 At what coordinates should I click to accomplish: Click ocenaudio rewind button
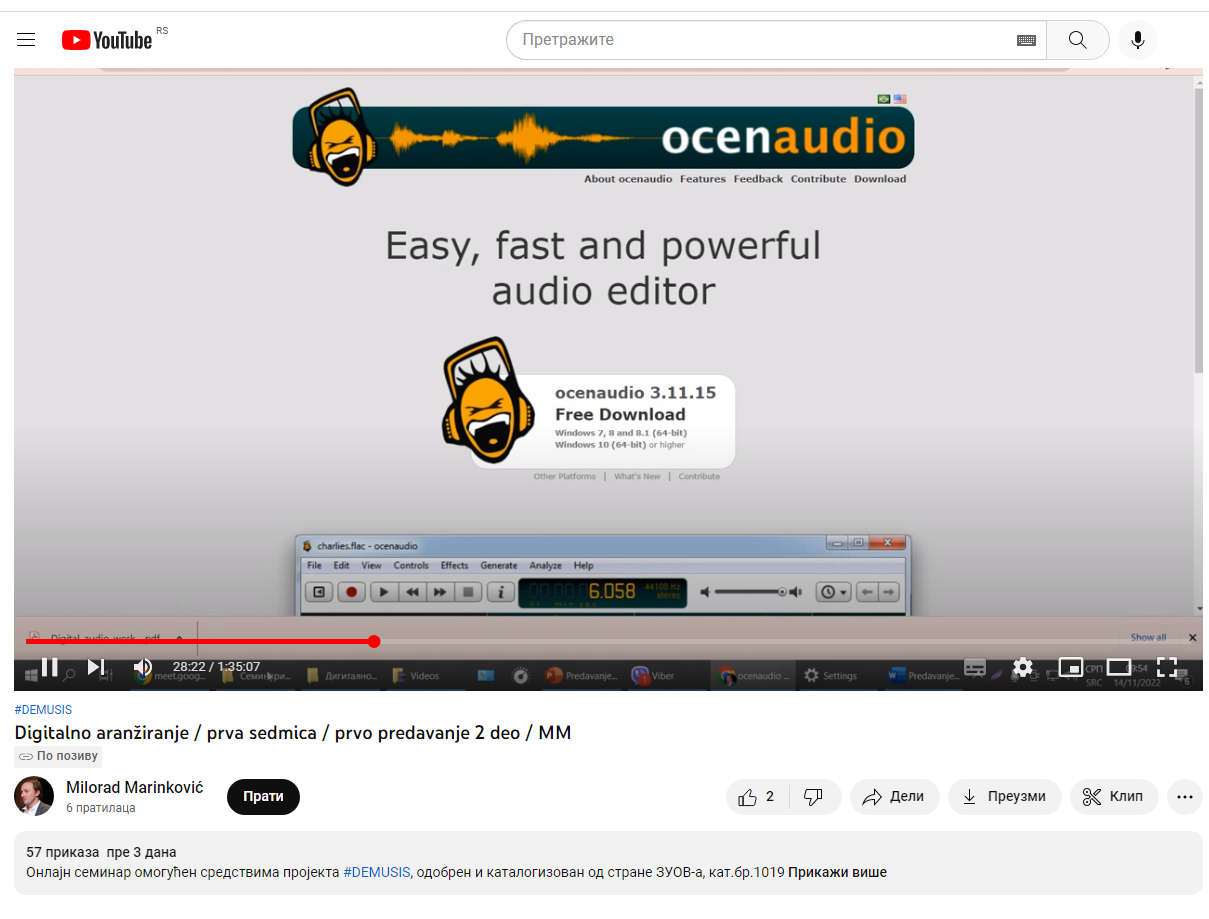(x=412, y=592)
